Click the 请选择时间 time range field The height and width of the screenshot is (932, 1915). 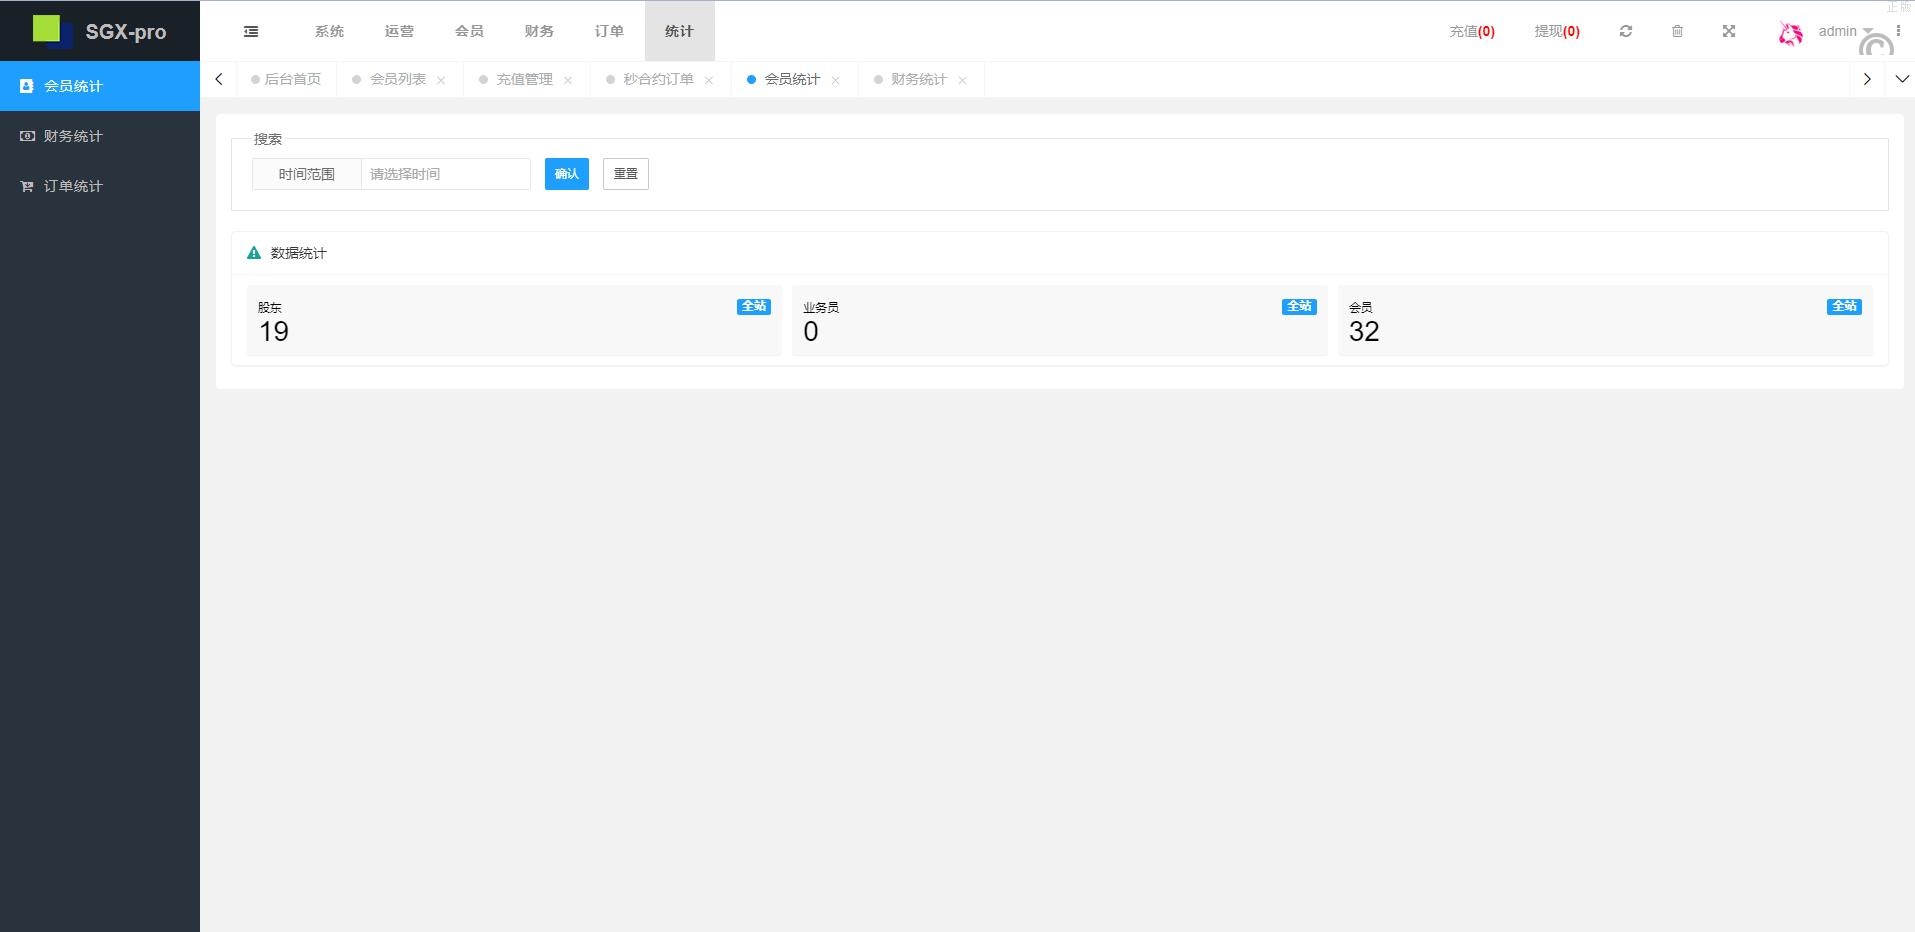[x=445, y=174]
